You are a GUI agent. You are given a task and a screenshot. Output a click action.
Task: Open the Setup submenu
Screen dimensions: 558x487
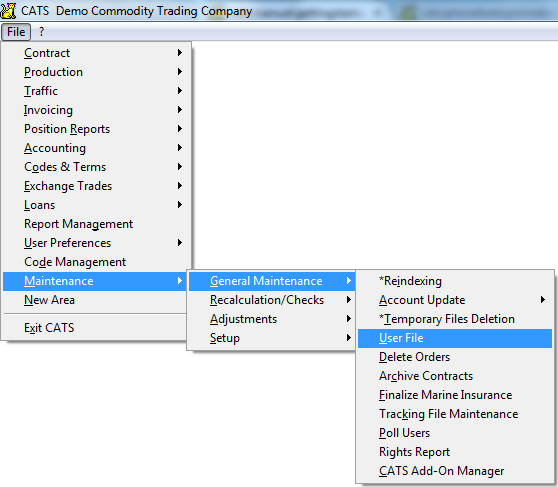point(272,338)
